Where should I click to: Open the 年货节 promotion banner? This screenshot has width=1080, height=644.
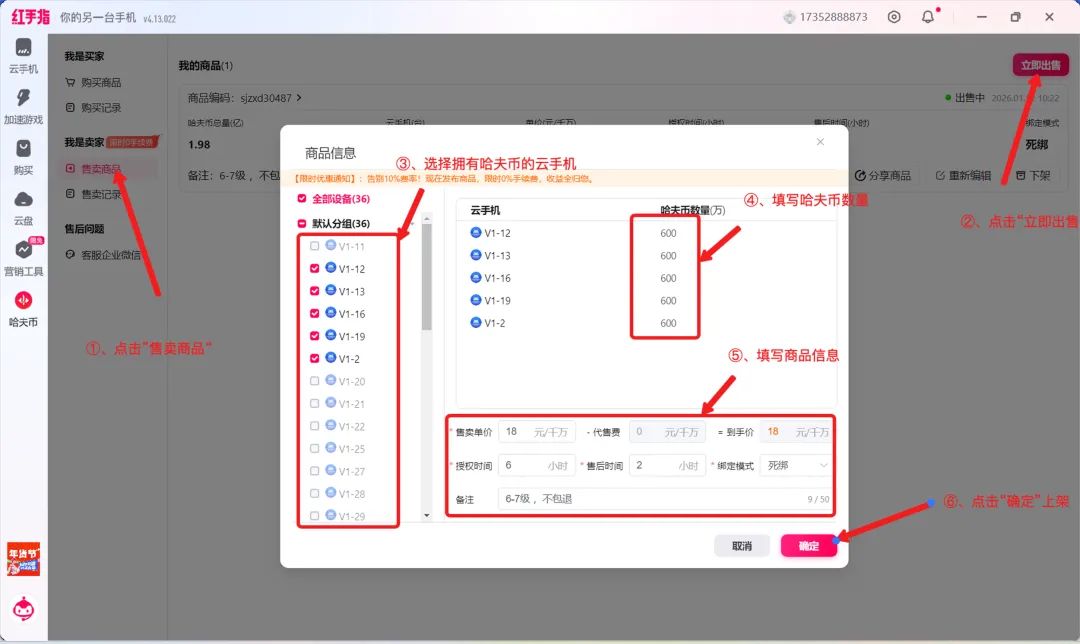(x=23, y=559)
